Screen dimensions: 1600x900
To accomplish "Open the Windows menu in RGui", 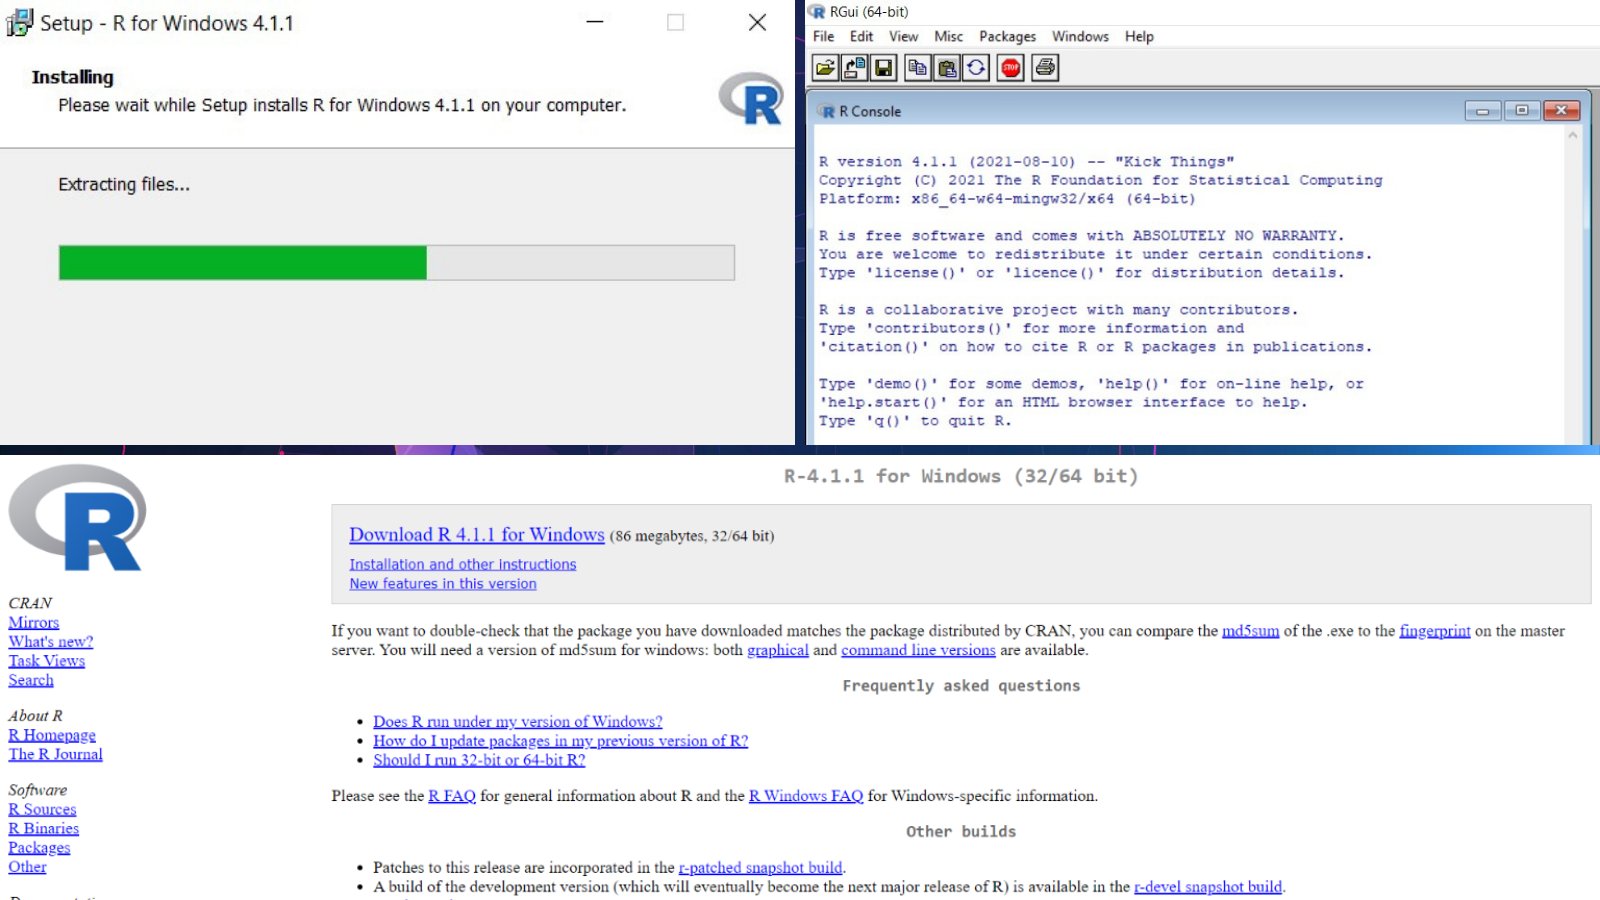I will point(1080,36).
